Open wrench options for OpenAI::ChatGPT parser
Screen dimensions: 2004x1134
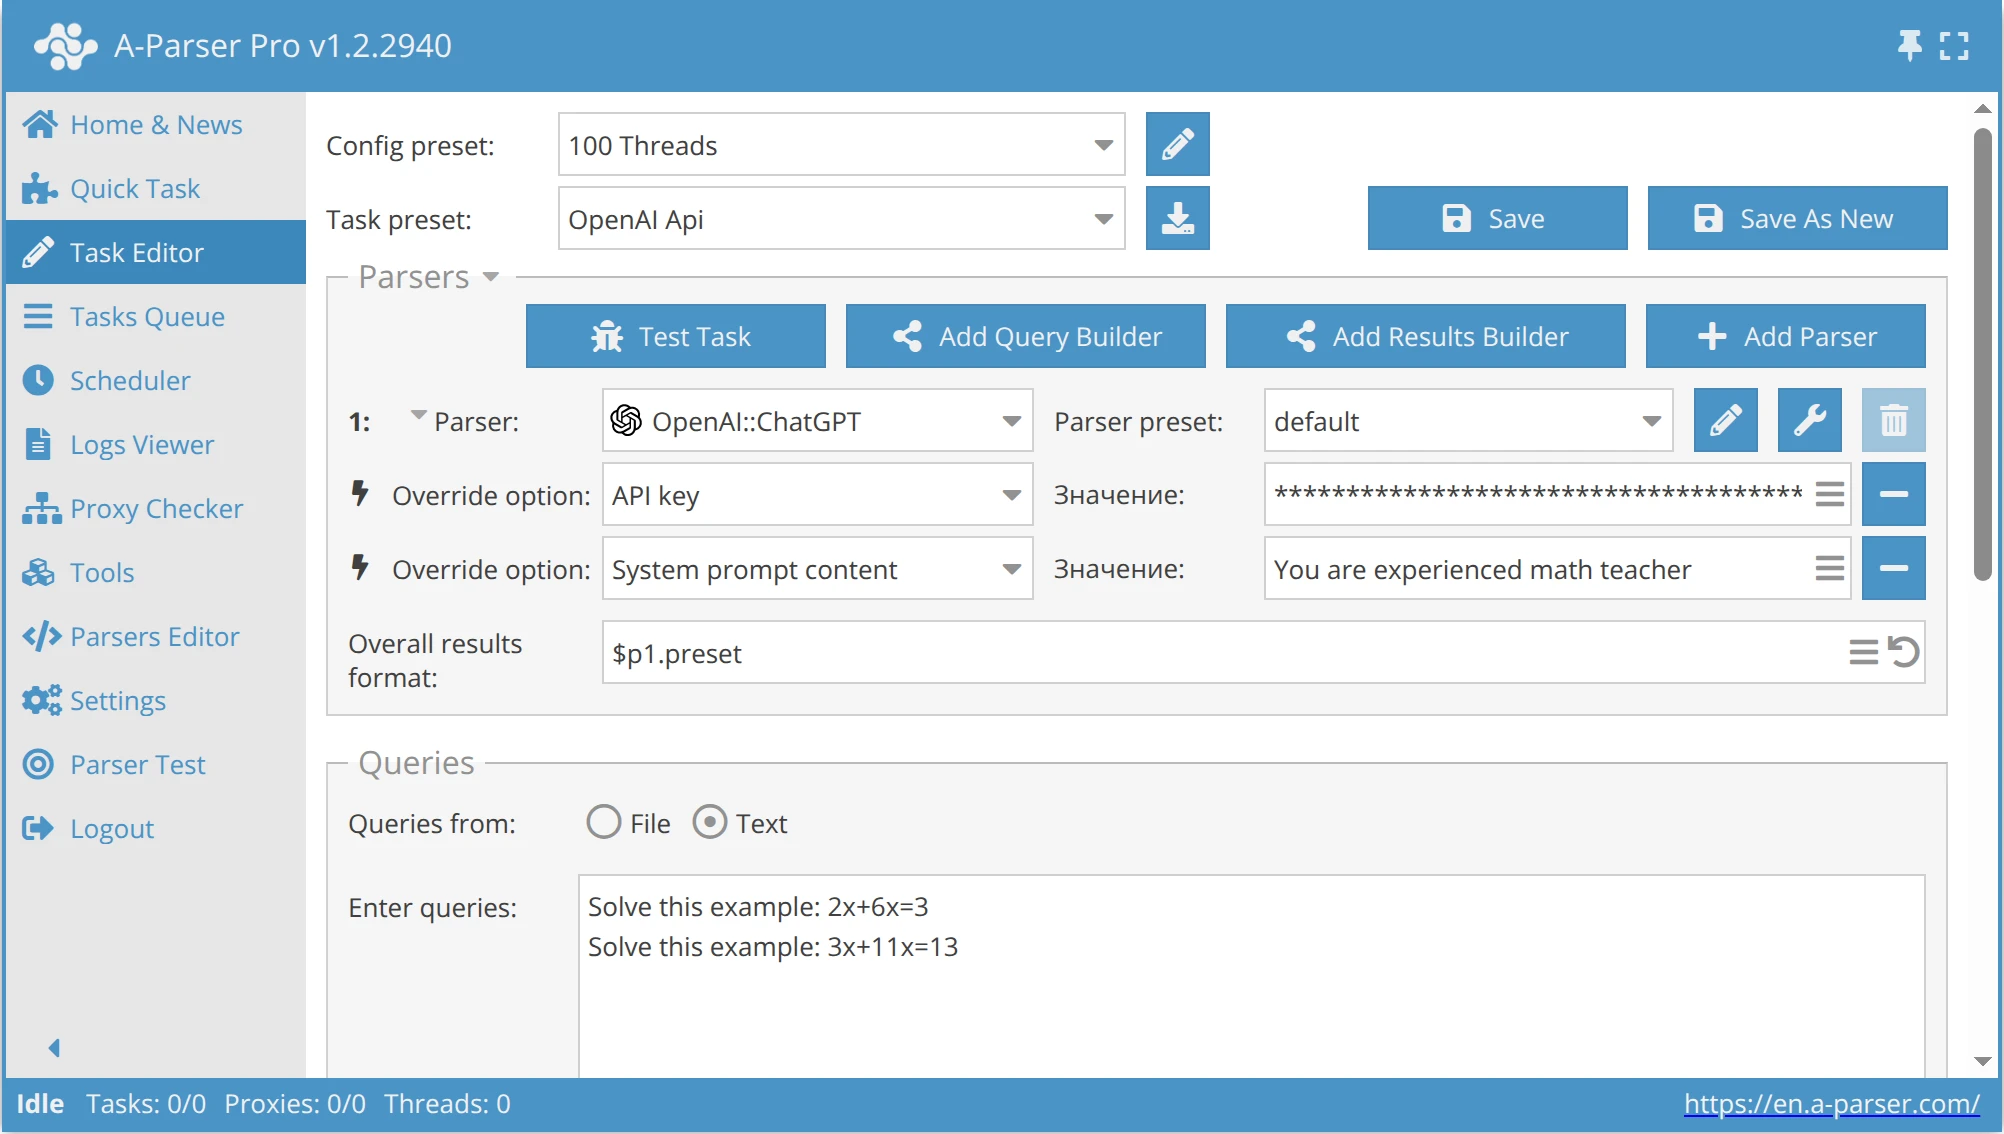pyautogui.click(x=1809, y=420)
